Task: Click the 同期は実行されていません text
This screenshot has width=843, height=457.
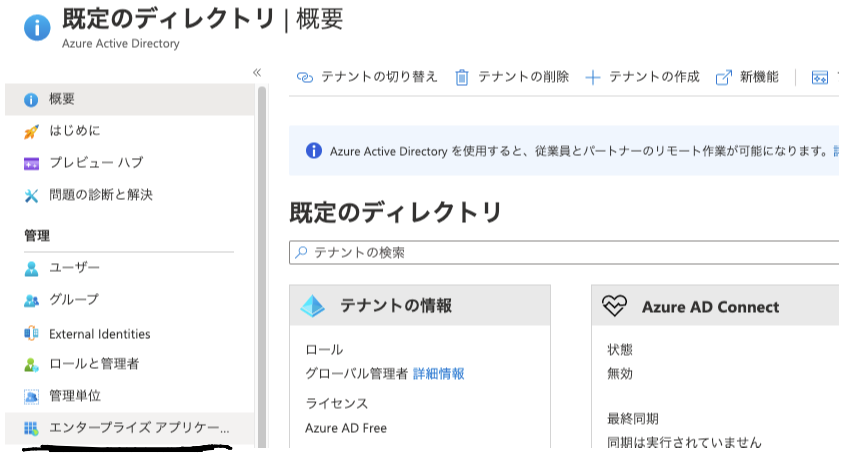Action: [x=684, y=442]
